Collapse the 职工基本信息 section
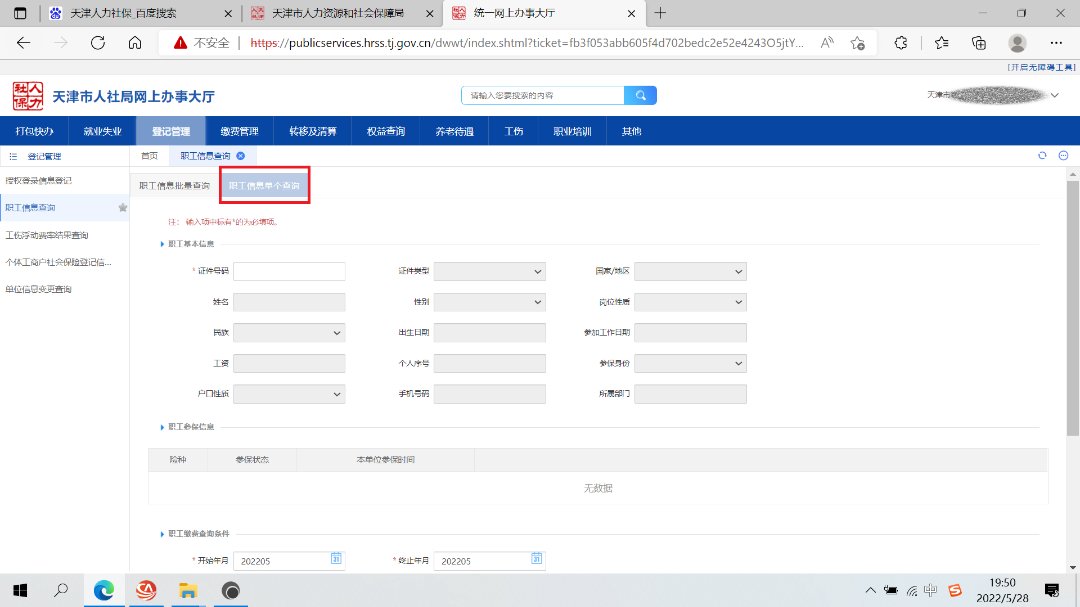Screen dimensions: 1080x607 tap(163, 244)
